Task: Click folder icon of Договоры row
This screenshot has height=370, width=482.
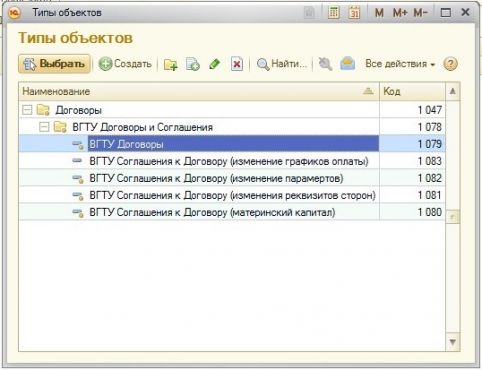Action: click(x=43, y=110)
